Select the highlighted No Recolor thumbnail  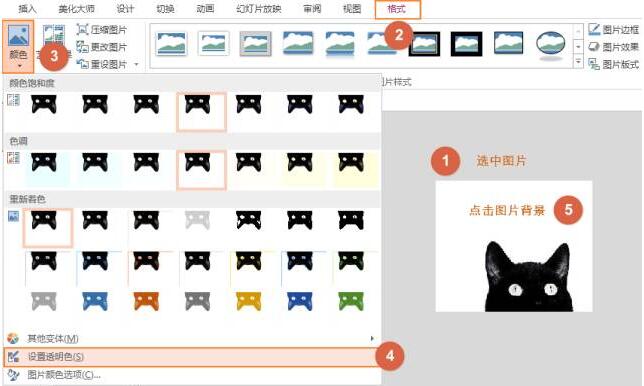[48, 227]
